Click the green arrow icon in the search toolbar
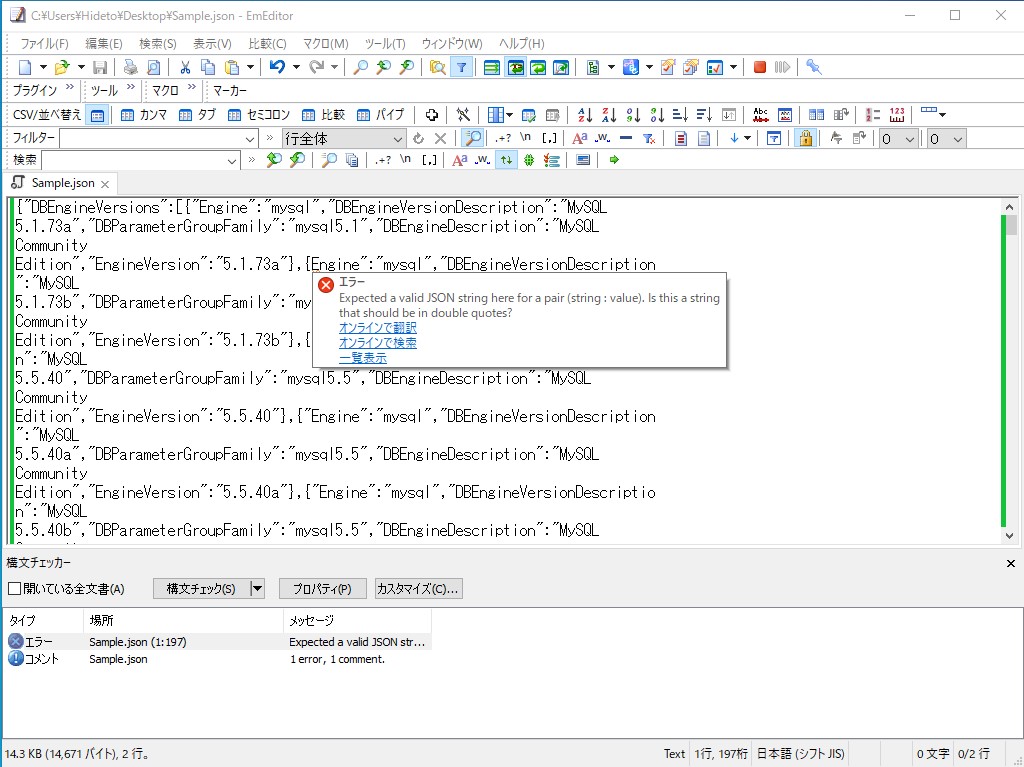The height and width of the screenshot is (767, 1024). click(613, 160)
